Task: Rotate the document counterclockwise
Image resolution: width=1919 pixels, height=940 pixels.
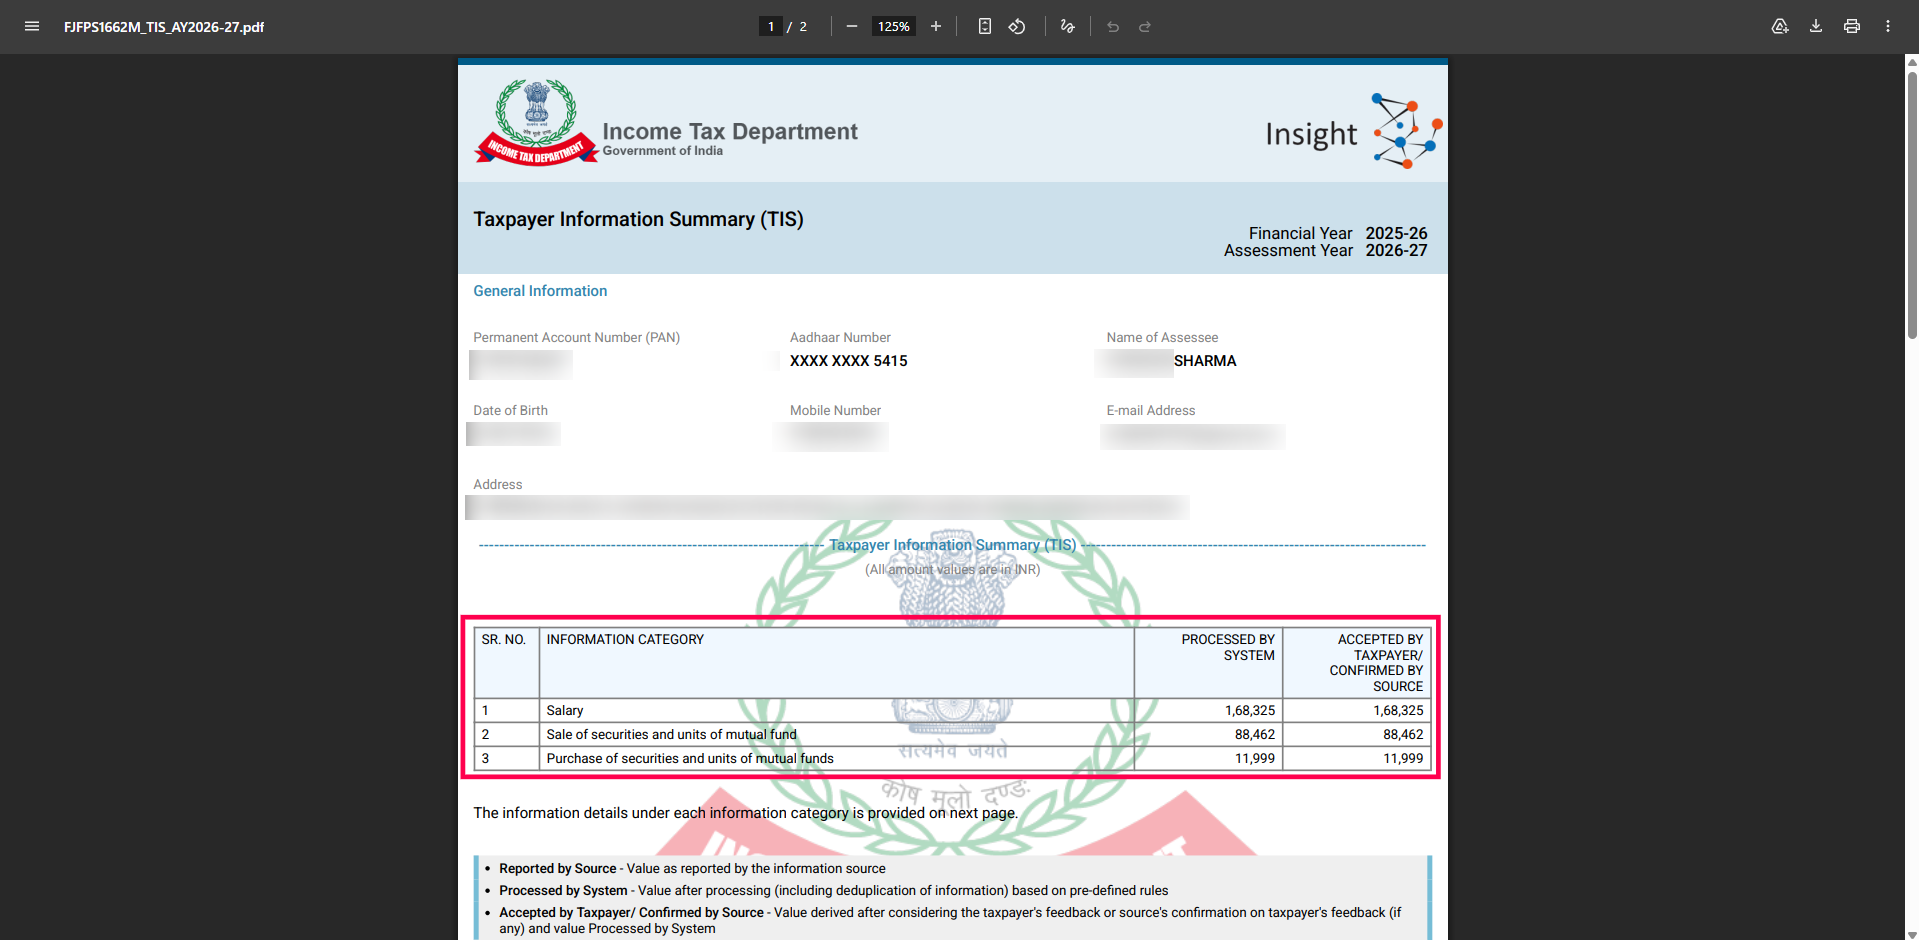Action: click(x=1017, y=27)
